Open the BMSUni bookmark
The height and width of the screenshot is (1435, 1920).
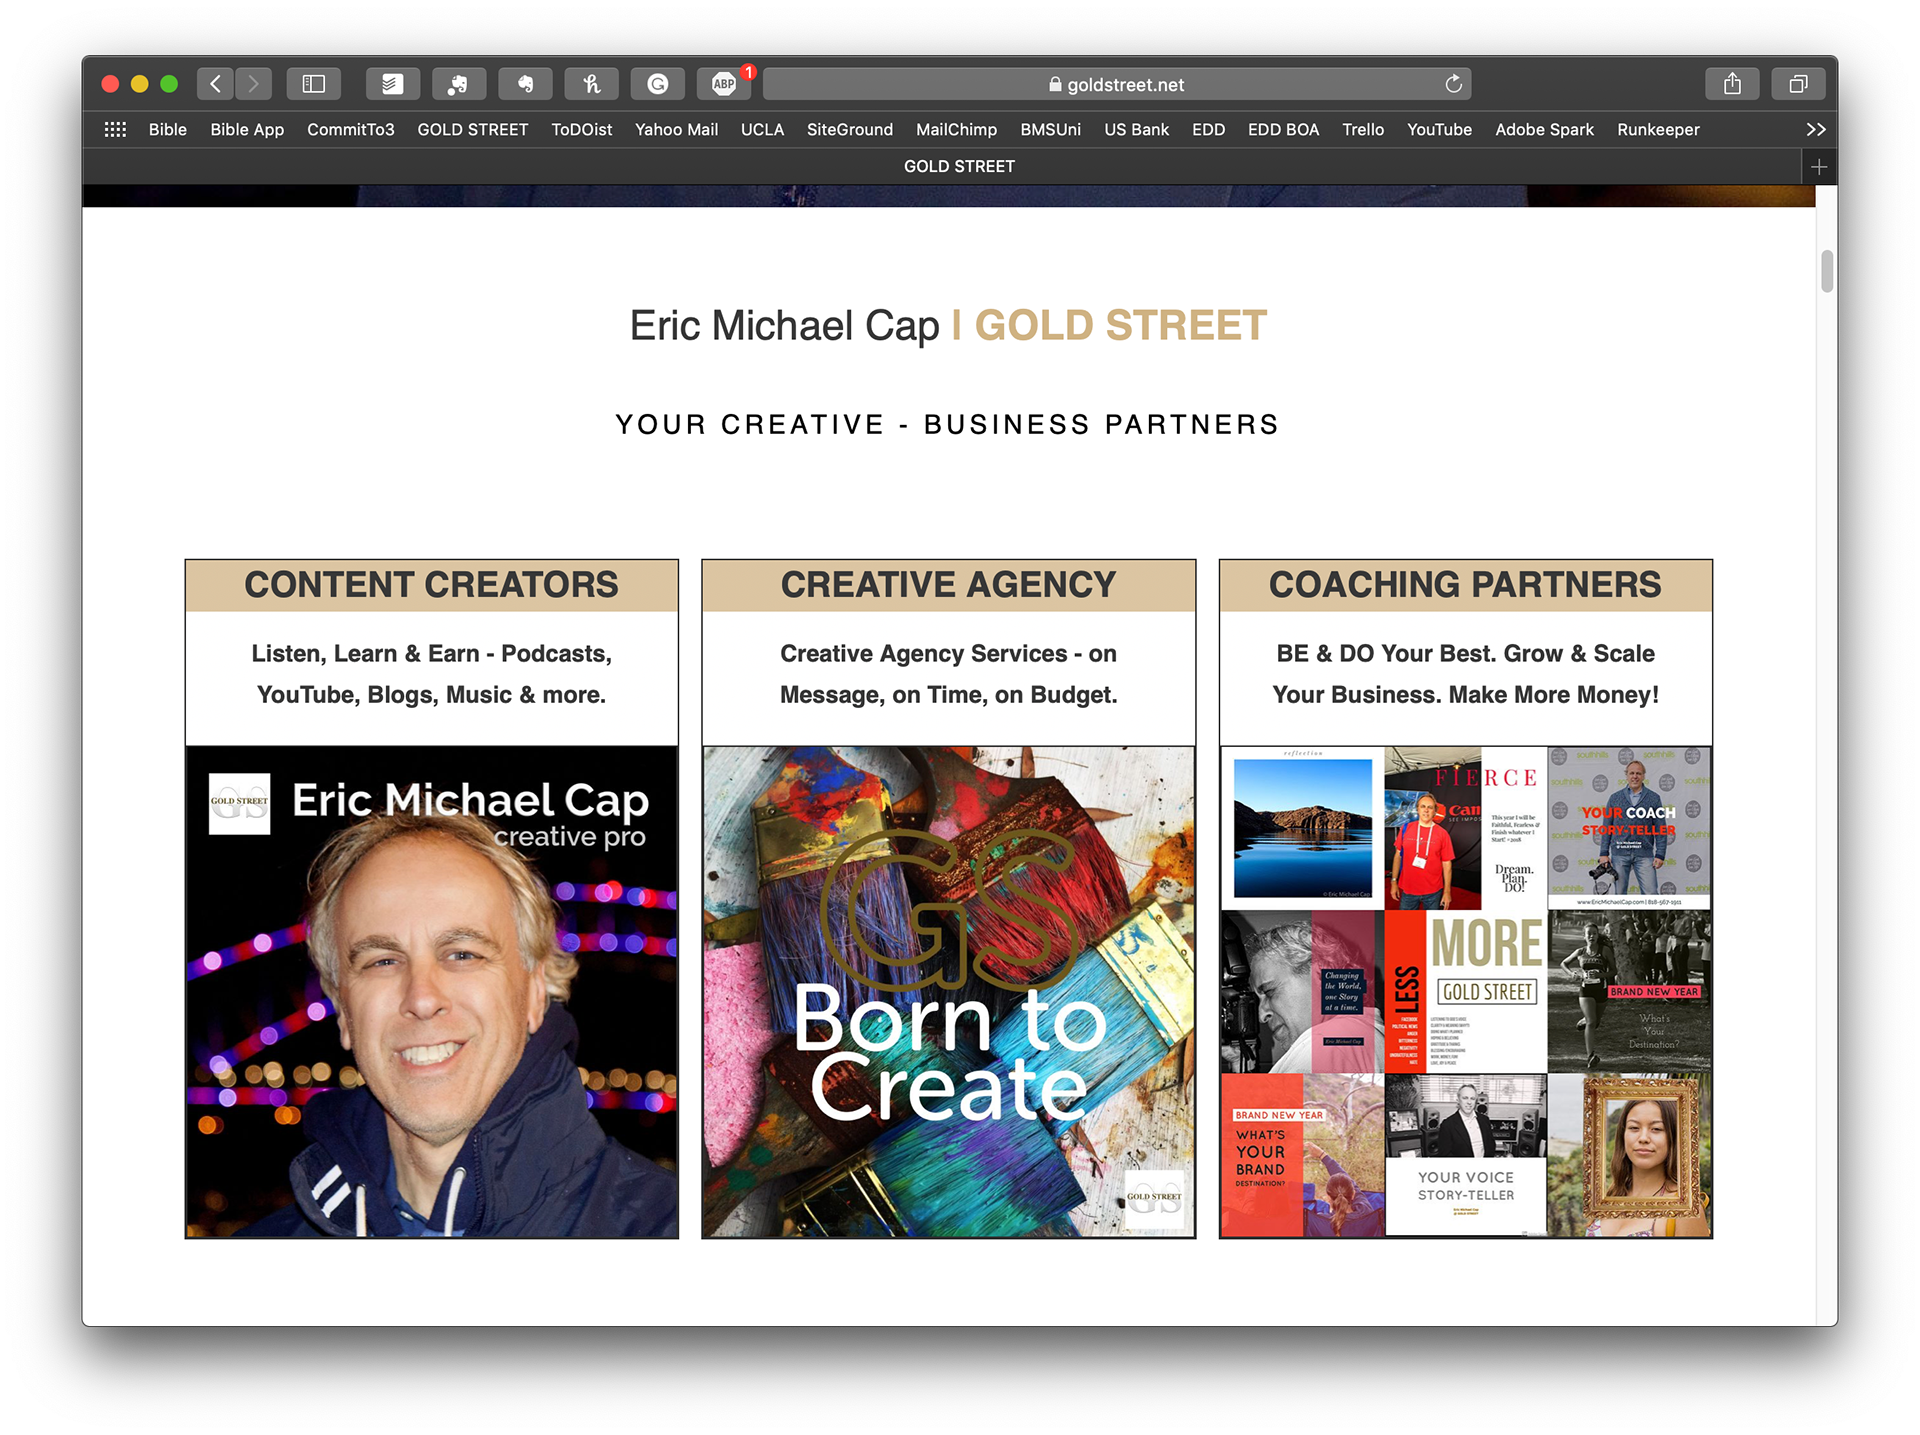1051,129
